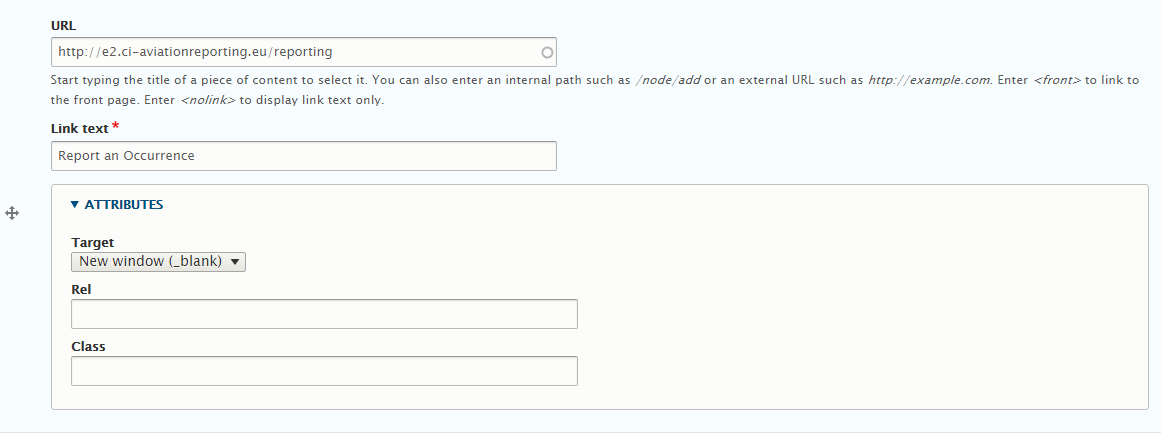Click the drag handle cross-arrows icon
This screenshot has height=437, width=1163.
(12, 214)
